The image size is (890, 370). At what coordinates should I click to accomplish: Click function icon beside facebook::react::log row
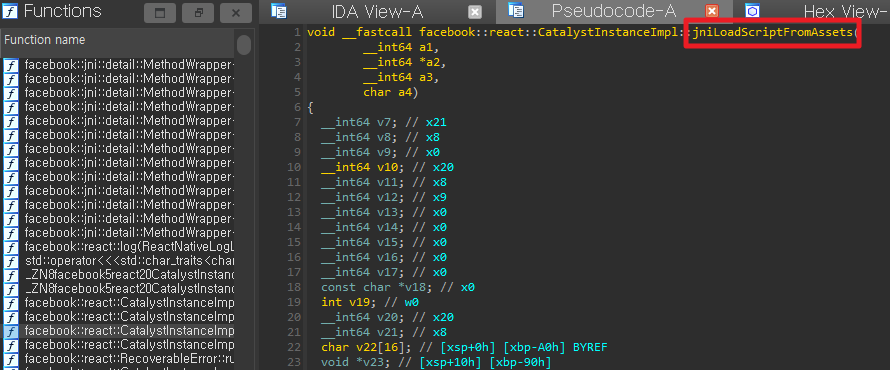tap(11, 247)
